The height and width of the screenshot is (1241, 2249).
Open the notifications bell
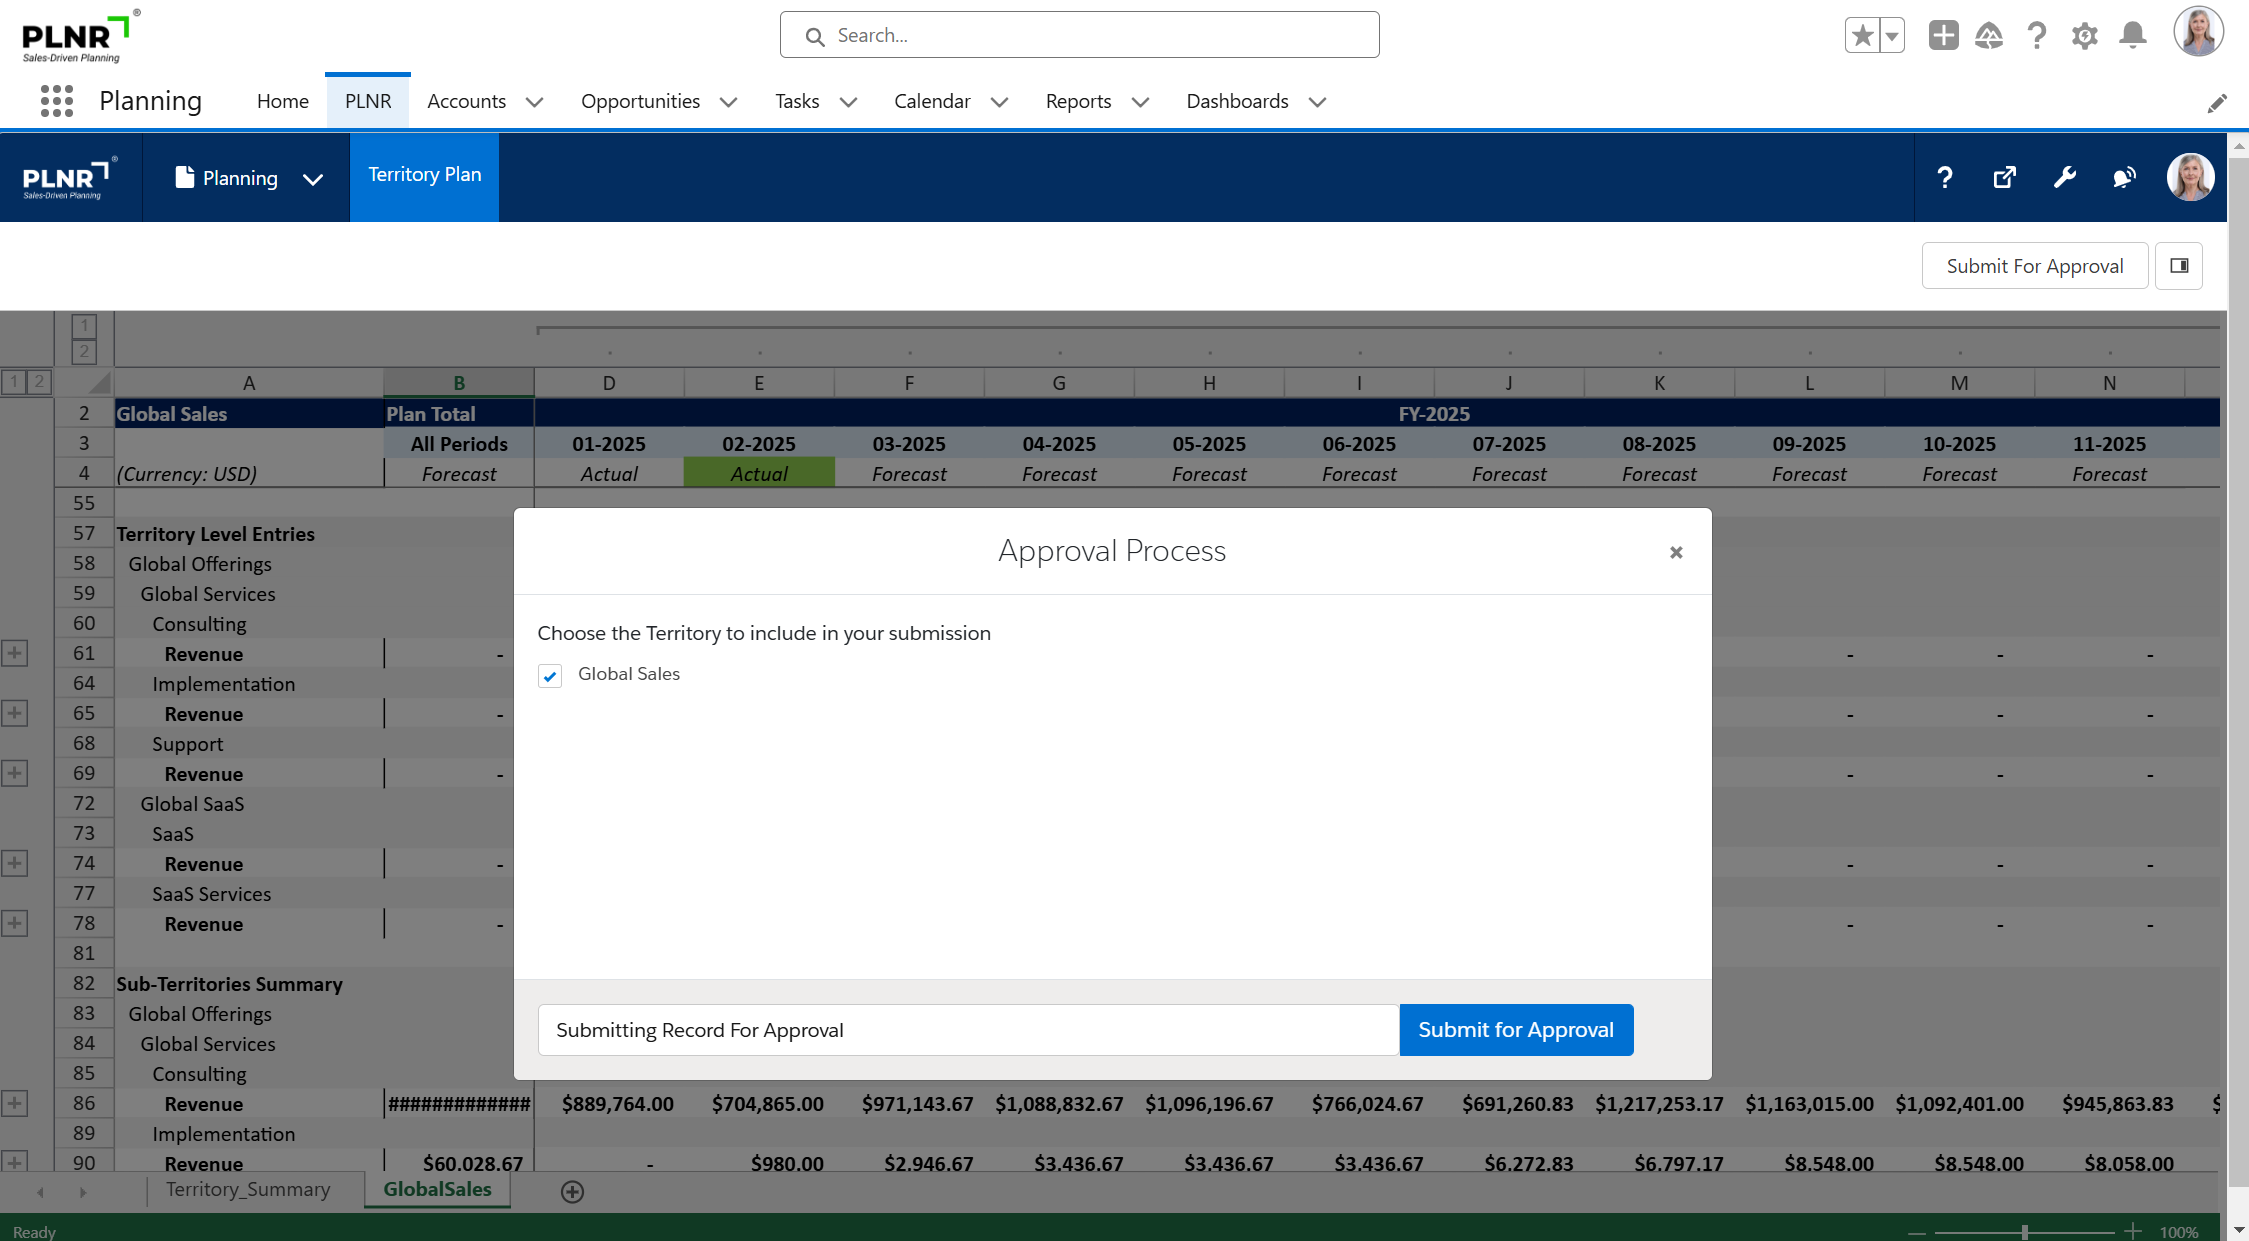(x=2132, y=36)
